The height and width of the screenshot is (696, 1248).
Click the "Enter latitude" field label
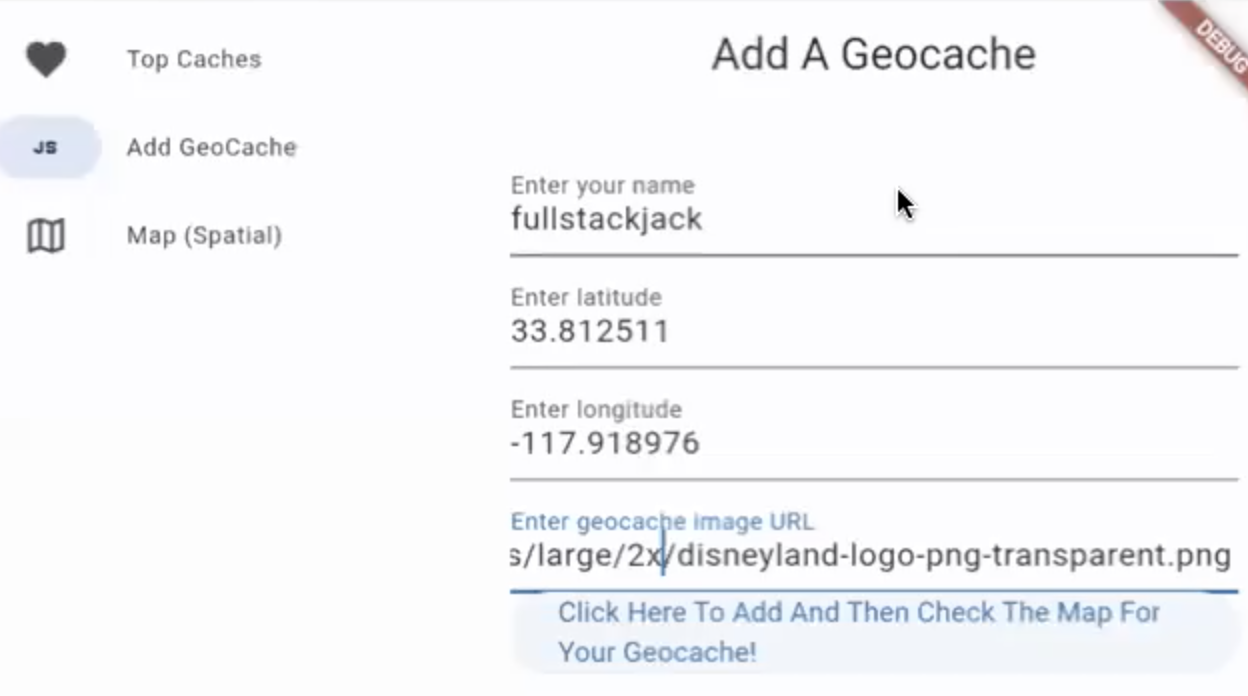coord(586,297)
